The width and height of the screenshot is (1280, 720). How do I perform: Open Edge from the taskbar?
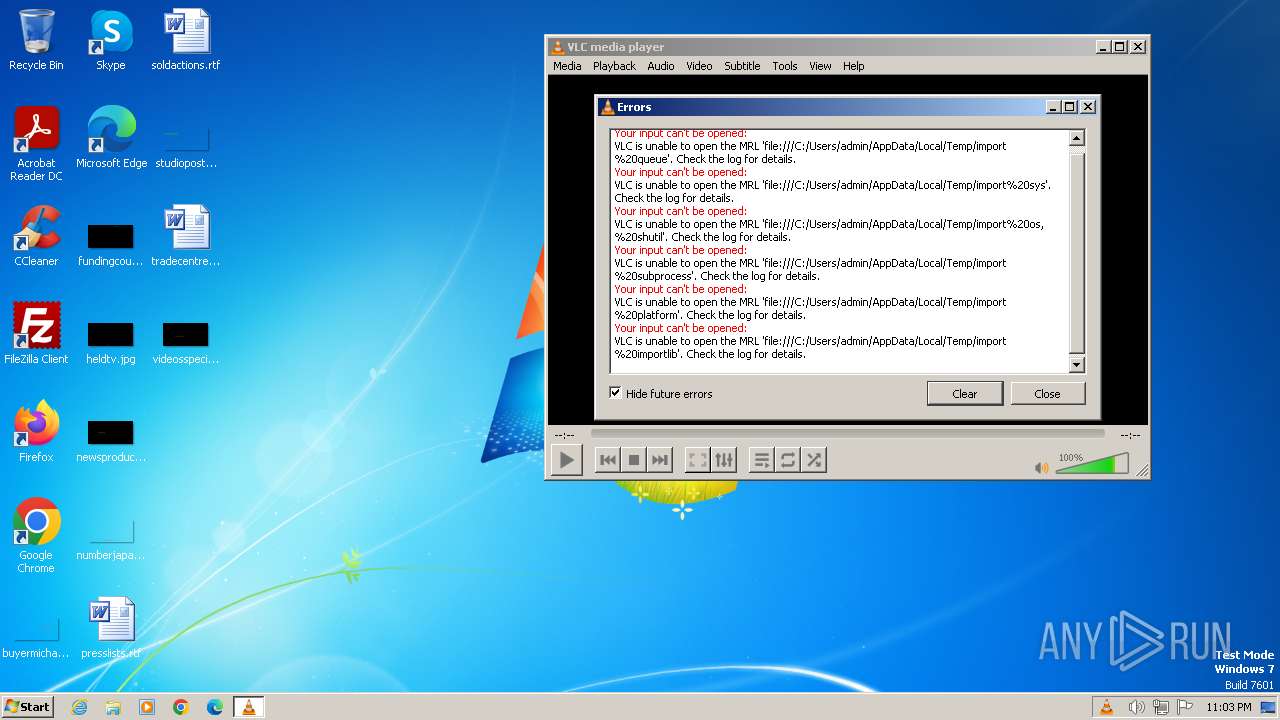[x=215, y=707]
